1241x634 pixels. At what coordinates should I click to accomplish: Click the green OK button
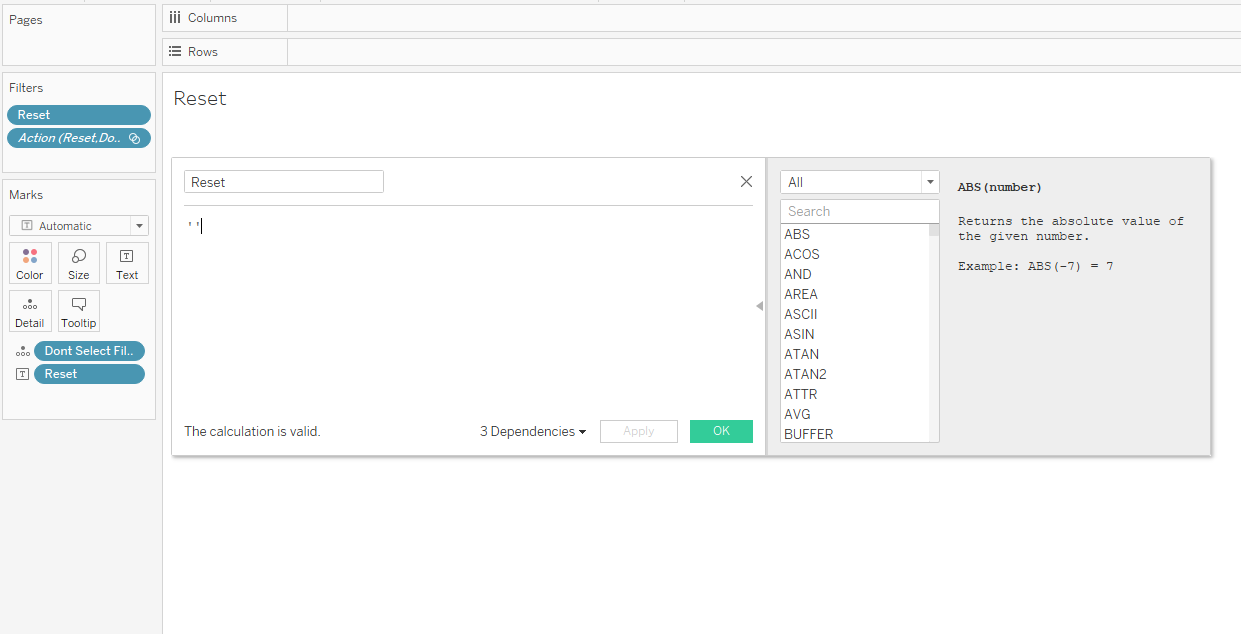tap(721, 431)
